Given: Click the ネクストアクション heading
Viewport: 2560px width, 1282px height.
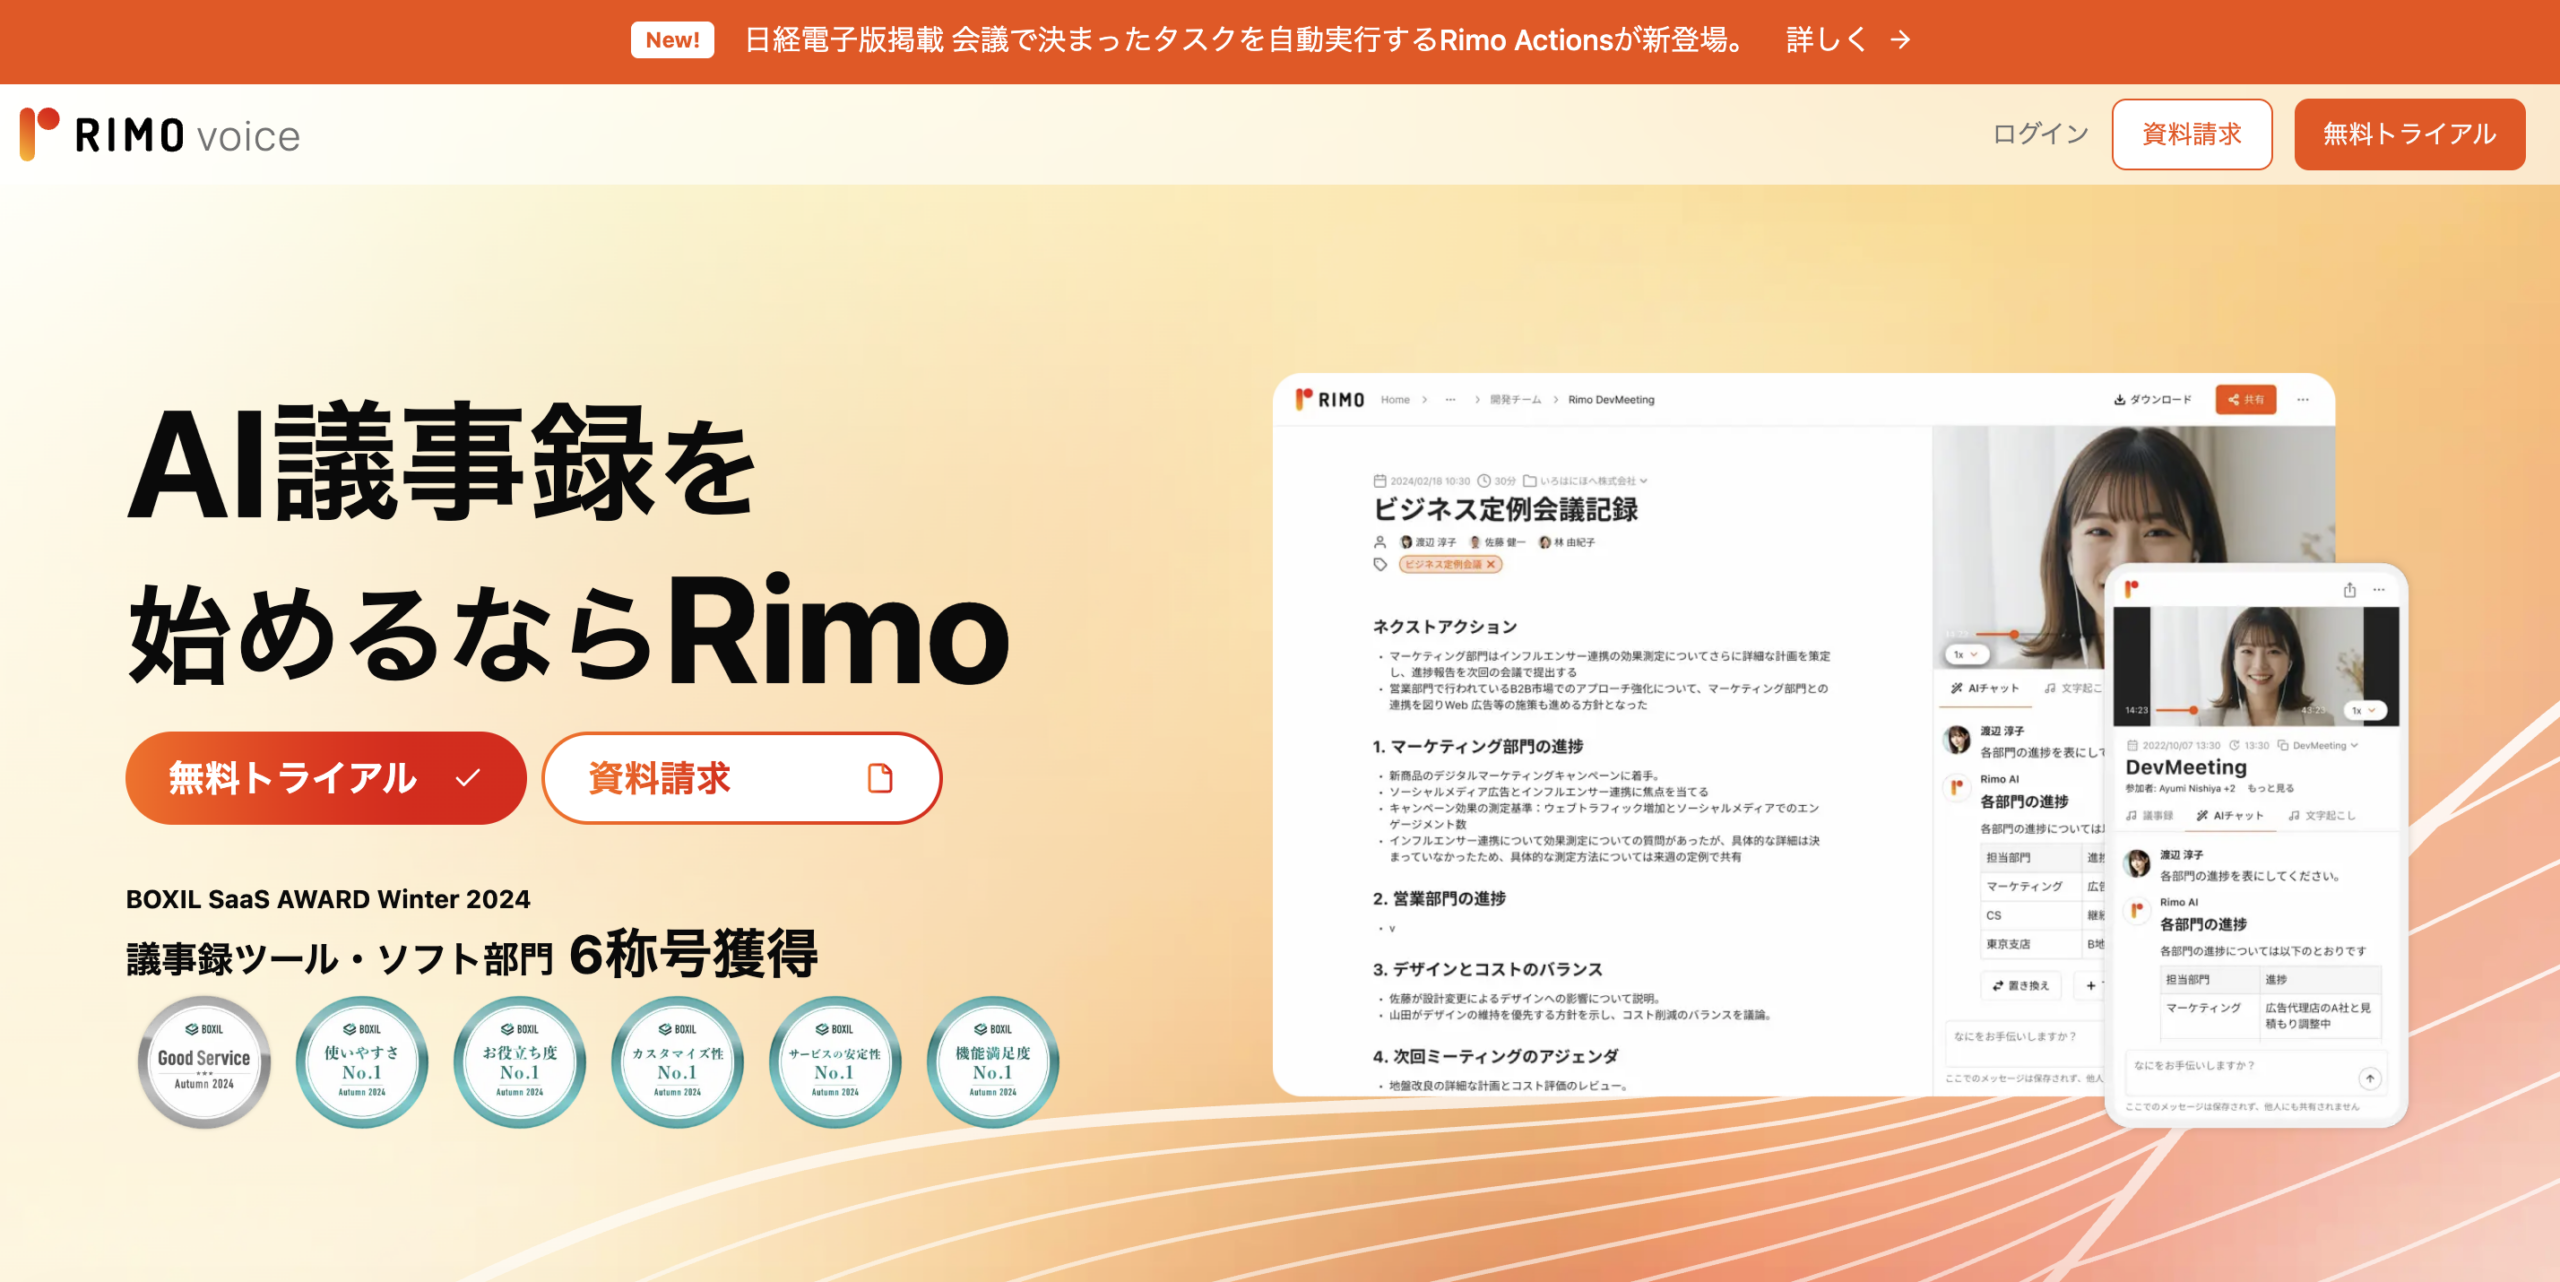Looking at the screenshot, I should click(x=1445, y=626).
